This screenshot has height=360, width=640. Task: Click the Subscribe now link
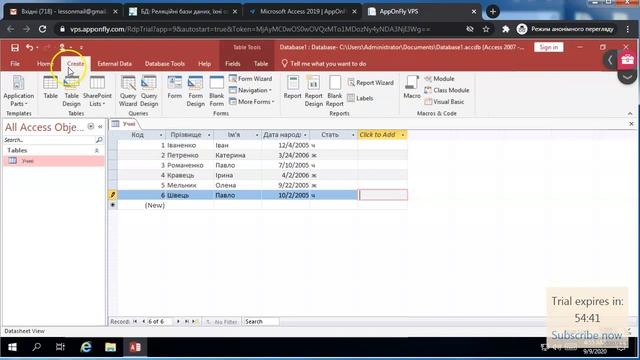coord(587,335)
